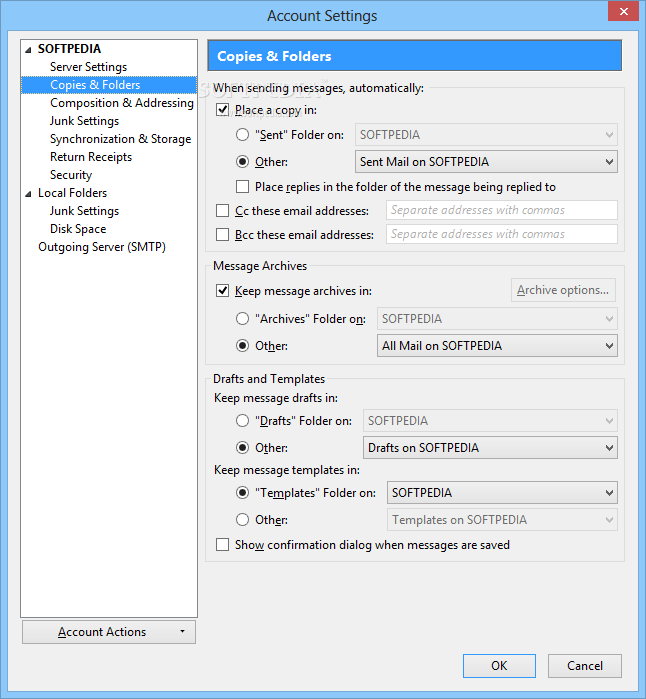Open Archive options
646x699 pixels.
pos(563,290)
